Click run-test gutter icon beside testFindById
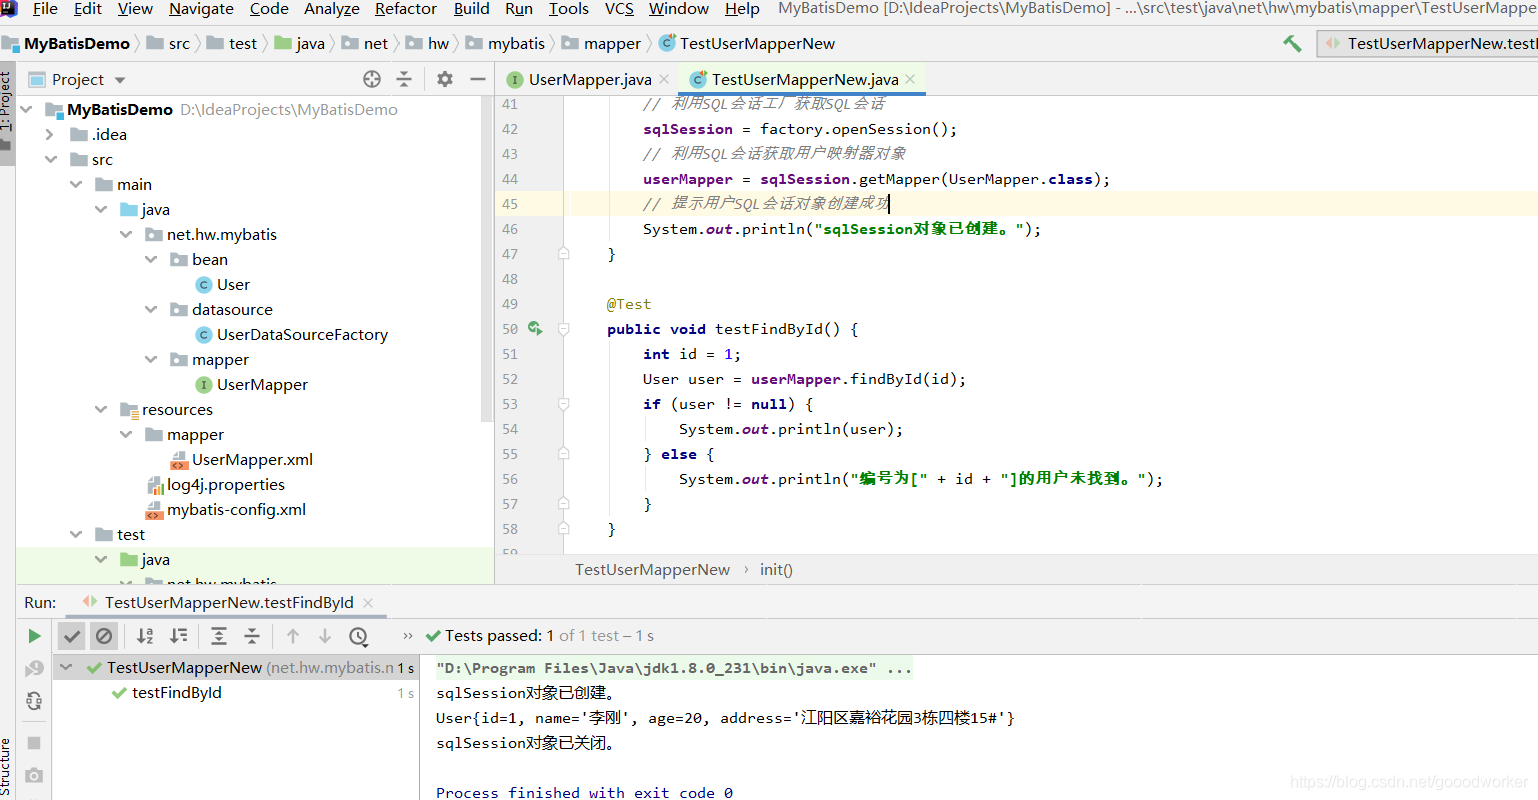 (535, 328)
